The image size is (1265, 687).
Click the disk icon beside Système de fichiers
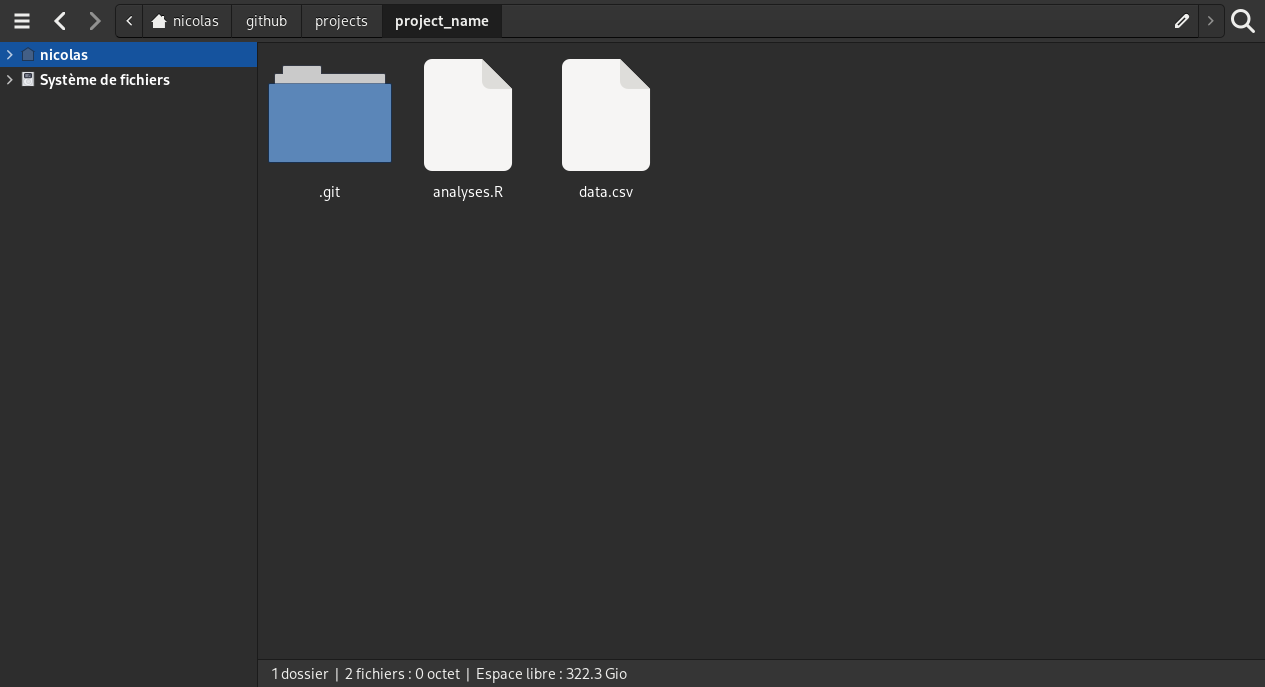[28, 80]
